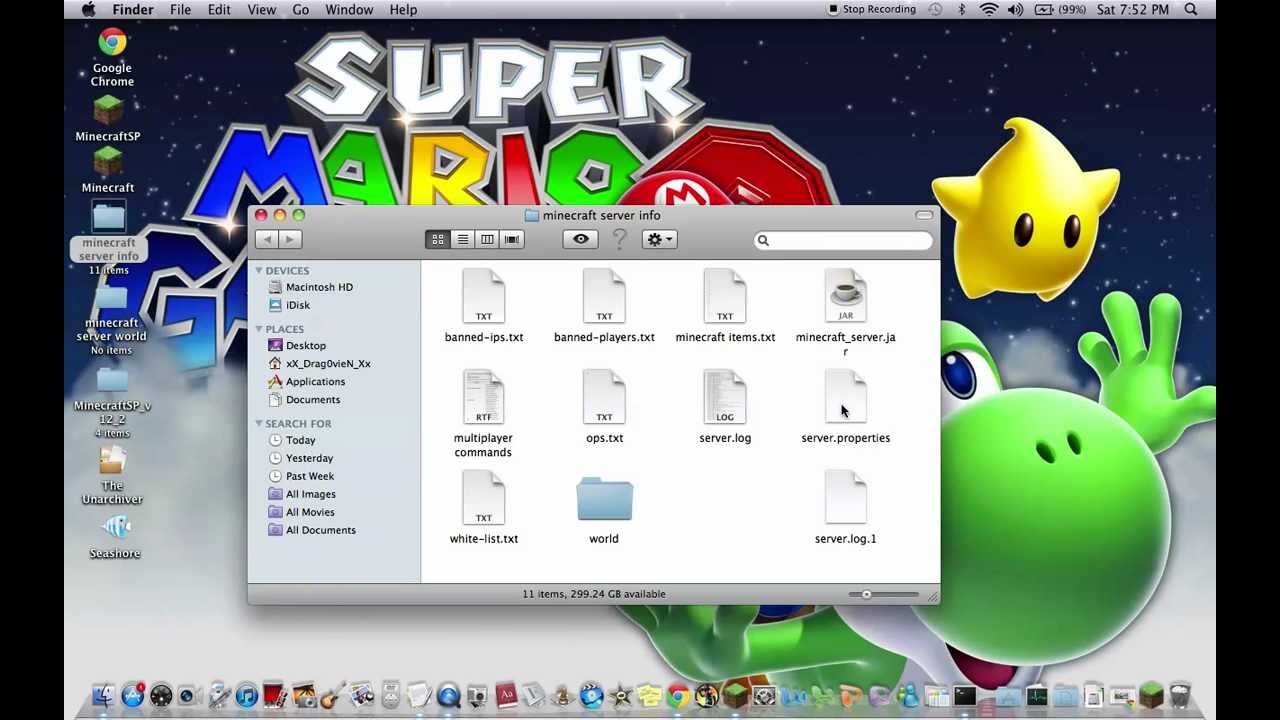This screenshot has width=1280, height=720.
Task: Click the Finder window search field
Action: coord(843,240)
